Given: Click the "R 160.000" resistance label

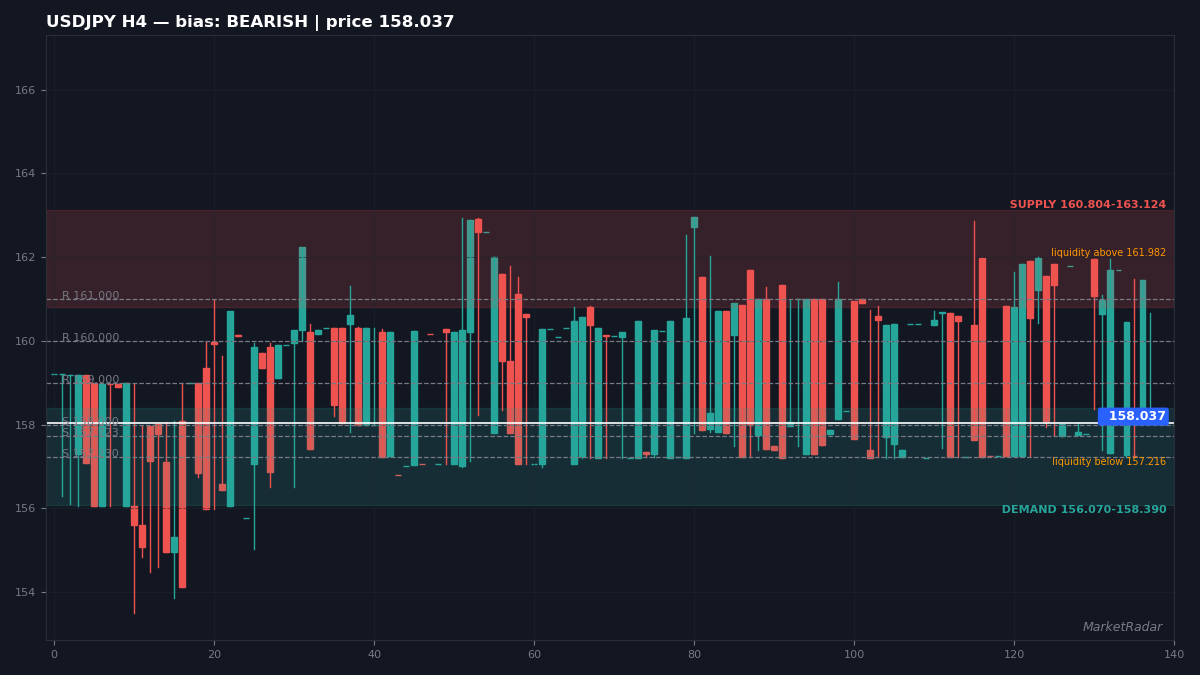Looking at the screenshot, I should tap(90, 338).
